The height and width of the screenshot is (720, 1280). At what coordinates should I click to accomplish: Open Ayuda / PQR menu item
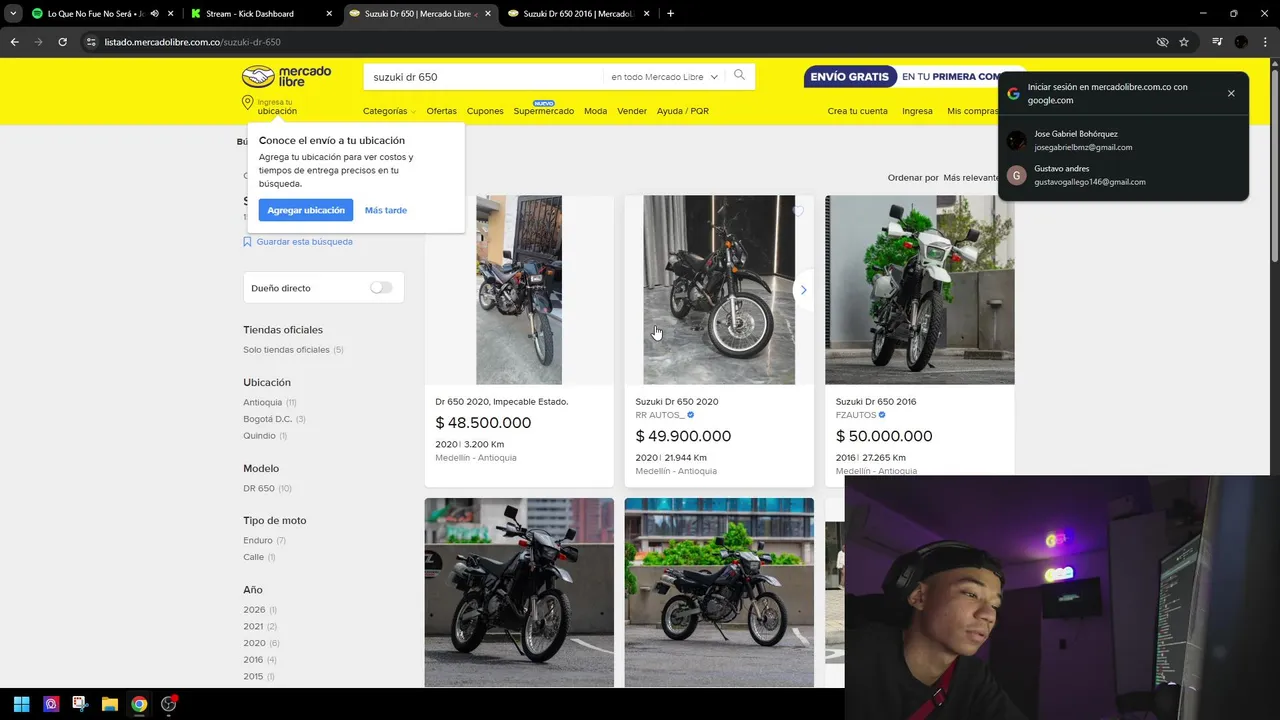(683, 111)
